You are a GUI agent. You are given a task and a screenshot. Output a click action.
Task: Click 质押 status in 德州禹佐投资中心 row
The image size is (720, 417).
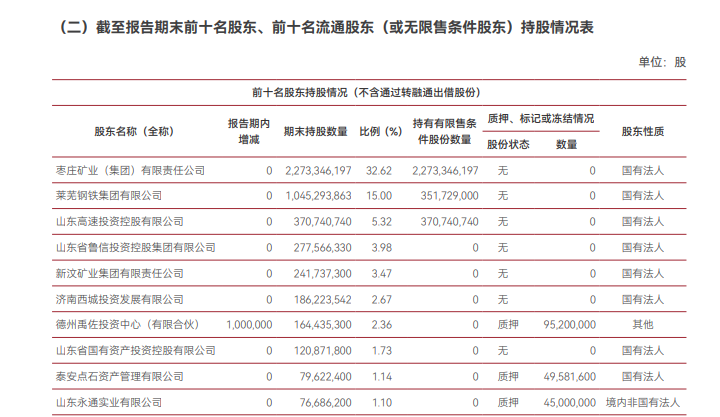tap(508, 325)
